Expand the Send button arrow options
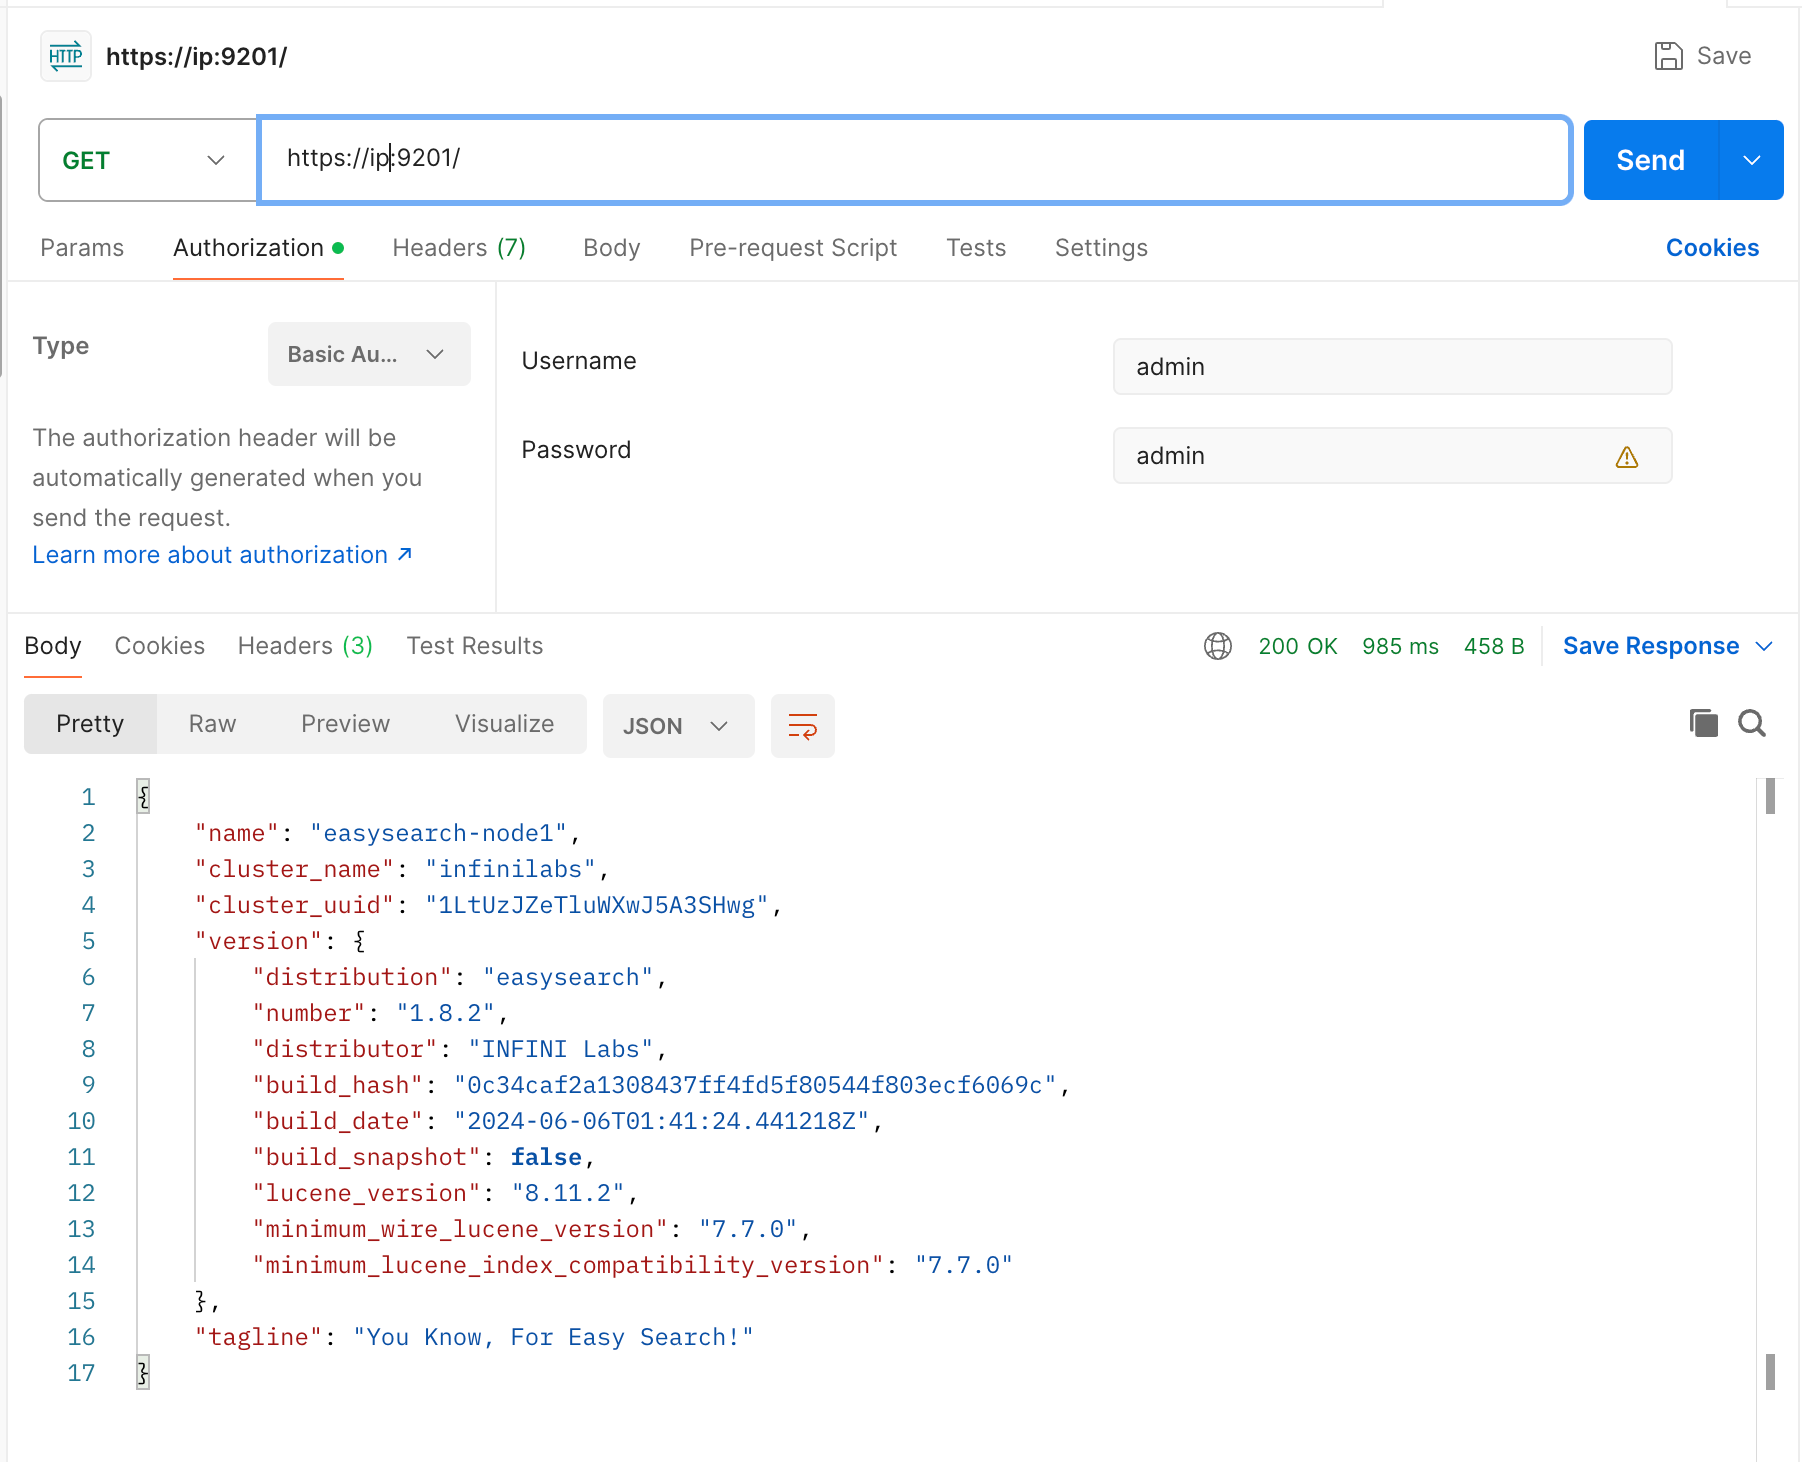 tap(1752, 160)
